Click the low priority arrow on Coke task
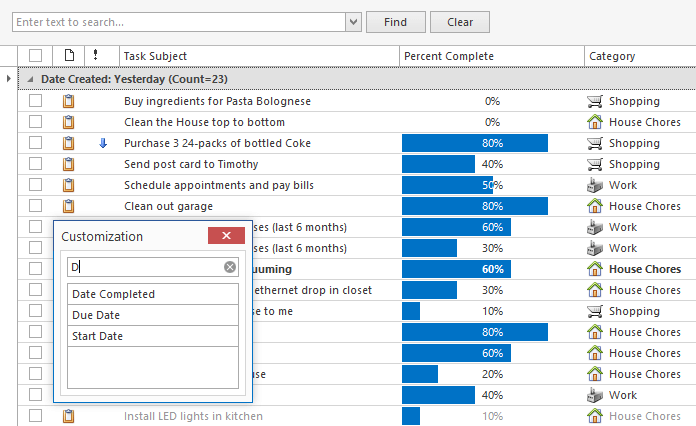 (103, 143)
